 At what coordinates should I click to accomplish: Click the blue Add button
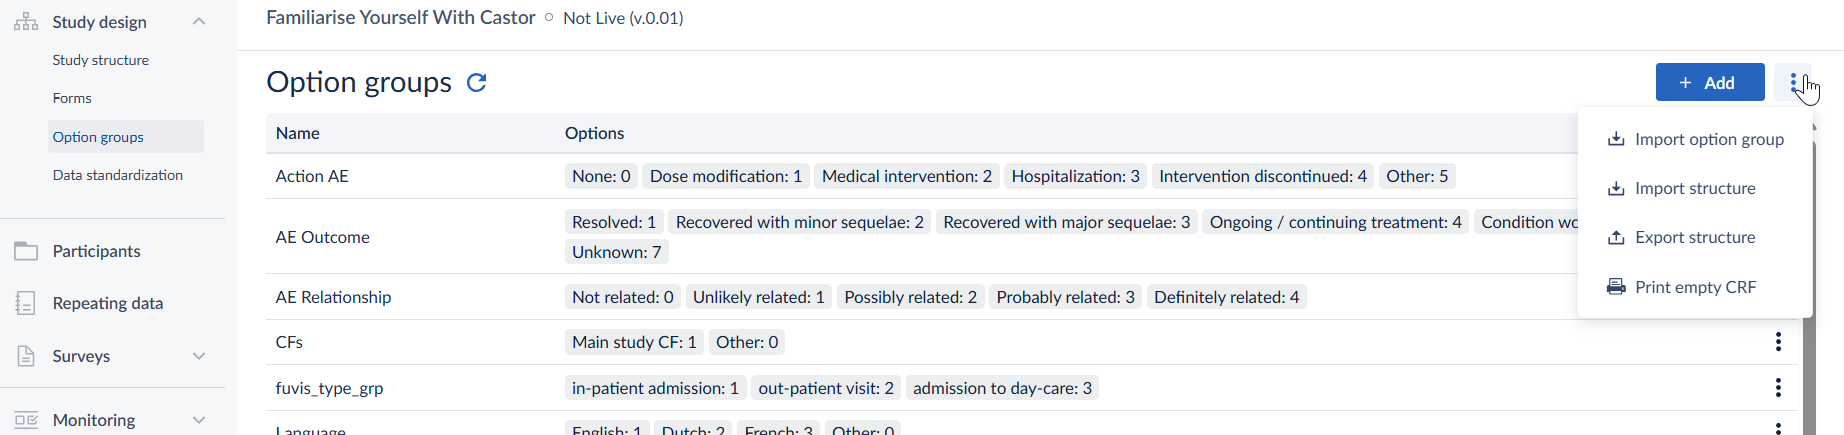point(1710,82)
